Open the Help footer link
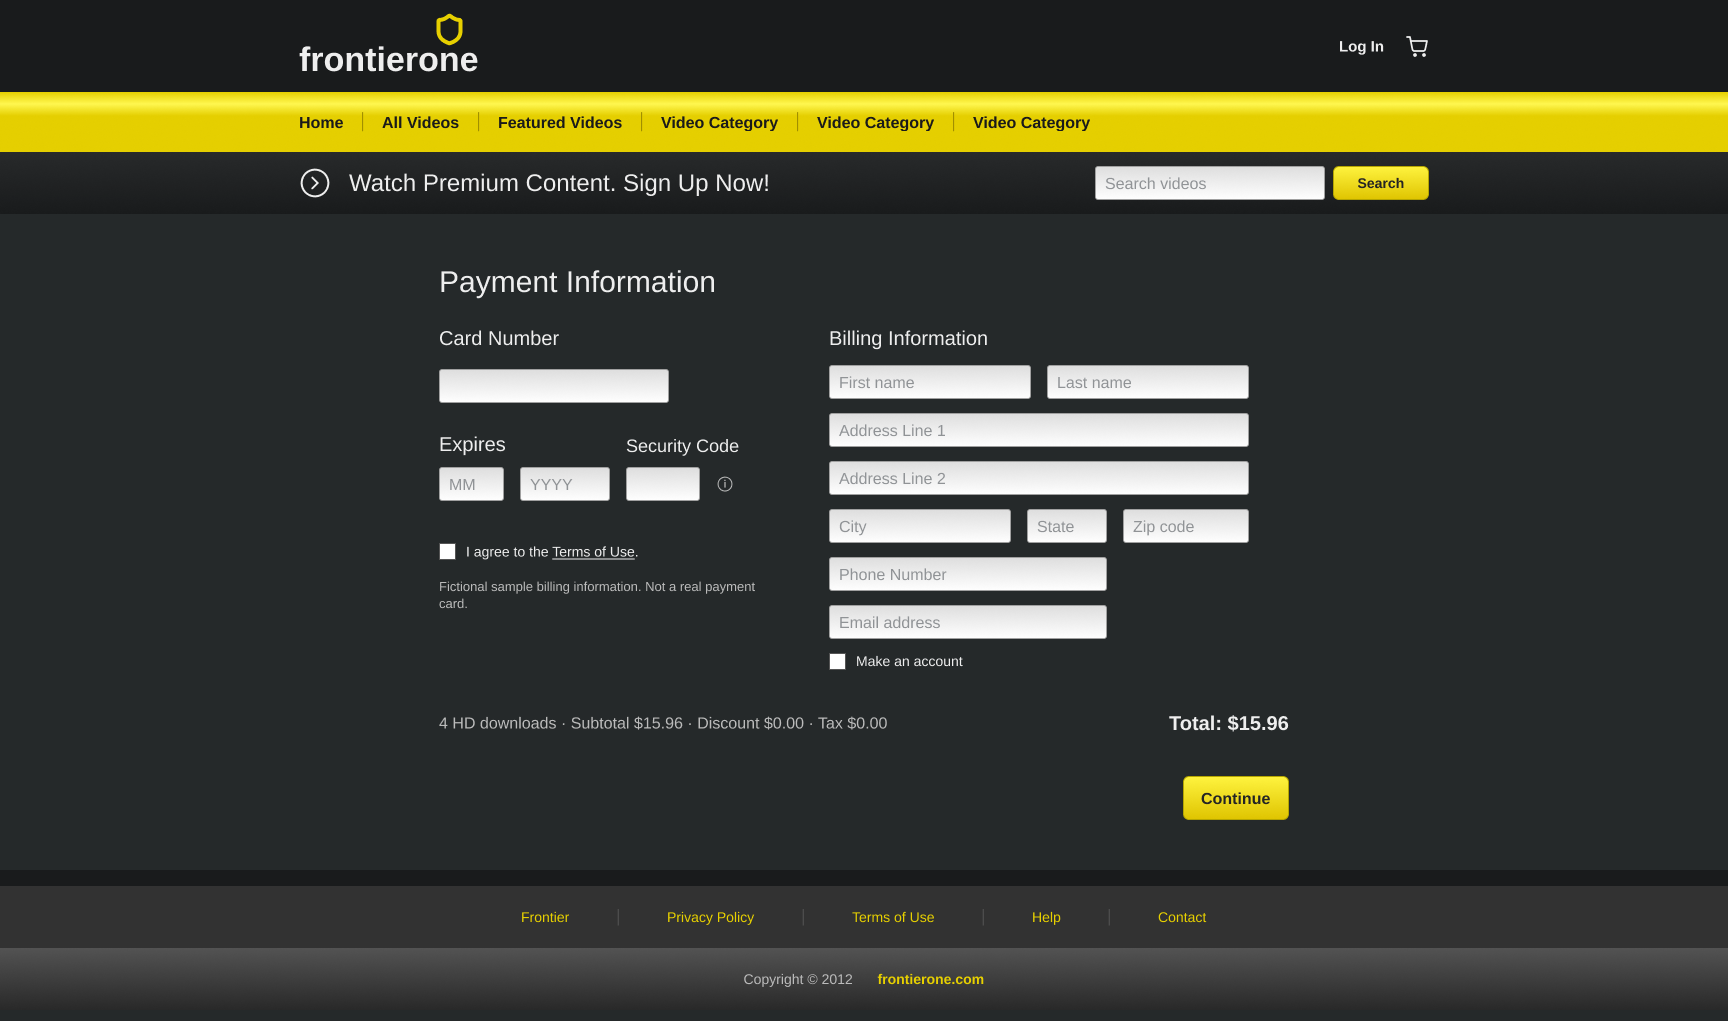The image size is (1728, 1021). click(x=1046, y=917)
